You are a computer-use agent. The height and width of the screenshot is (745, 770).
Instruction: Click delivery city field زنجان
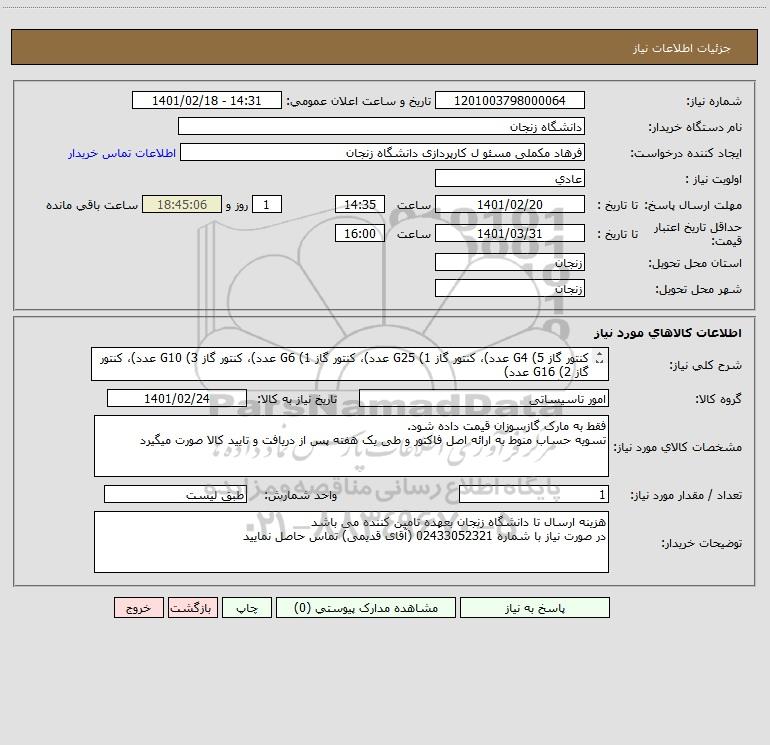(510, 288)
